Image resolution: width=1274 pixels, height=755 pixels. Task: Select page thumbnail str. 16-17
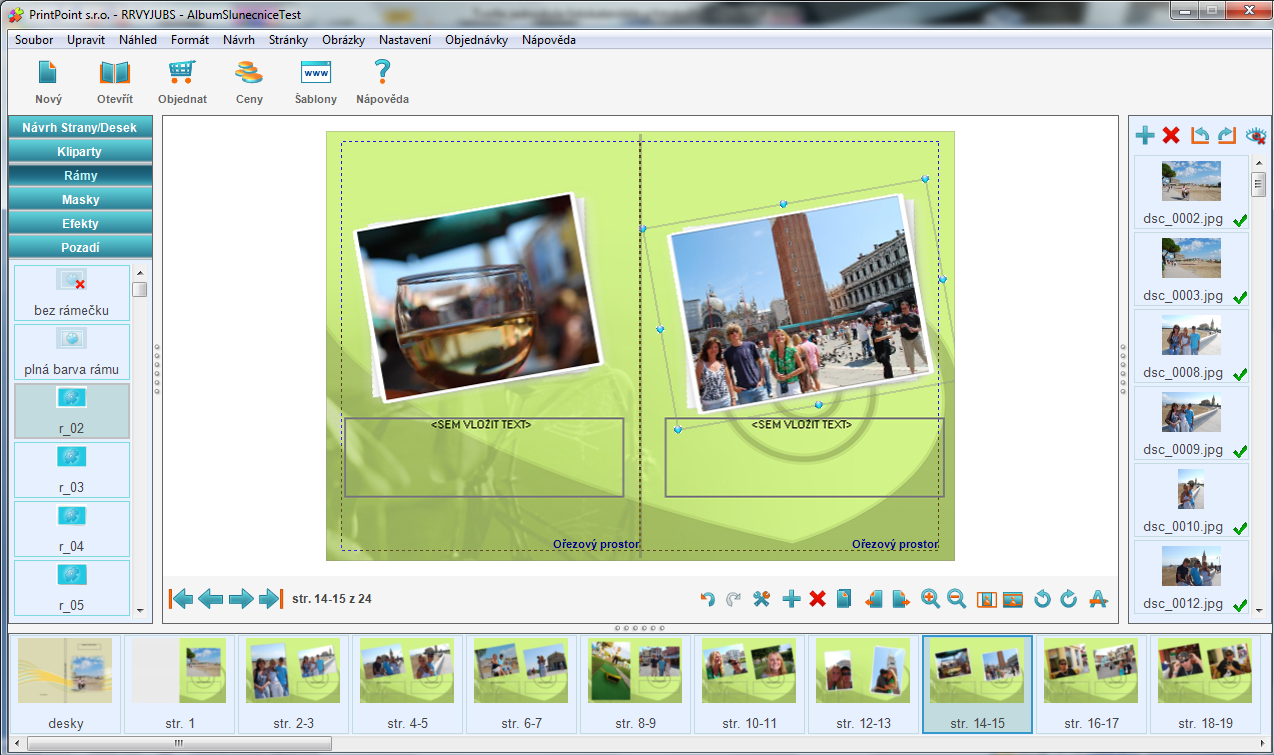tap(1091, 684)
